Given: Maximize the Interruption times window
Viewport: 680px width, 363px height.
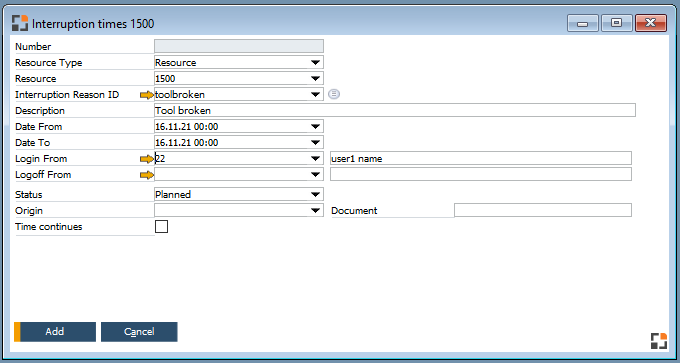Looking at the screenshot, I should coord(617,23).
